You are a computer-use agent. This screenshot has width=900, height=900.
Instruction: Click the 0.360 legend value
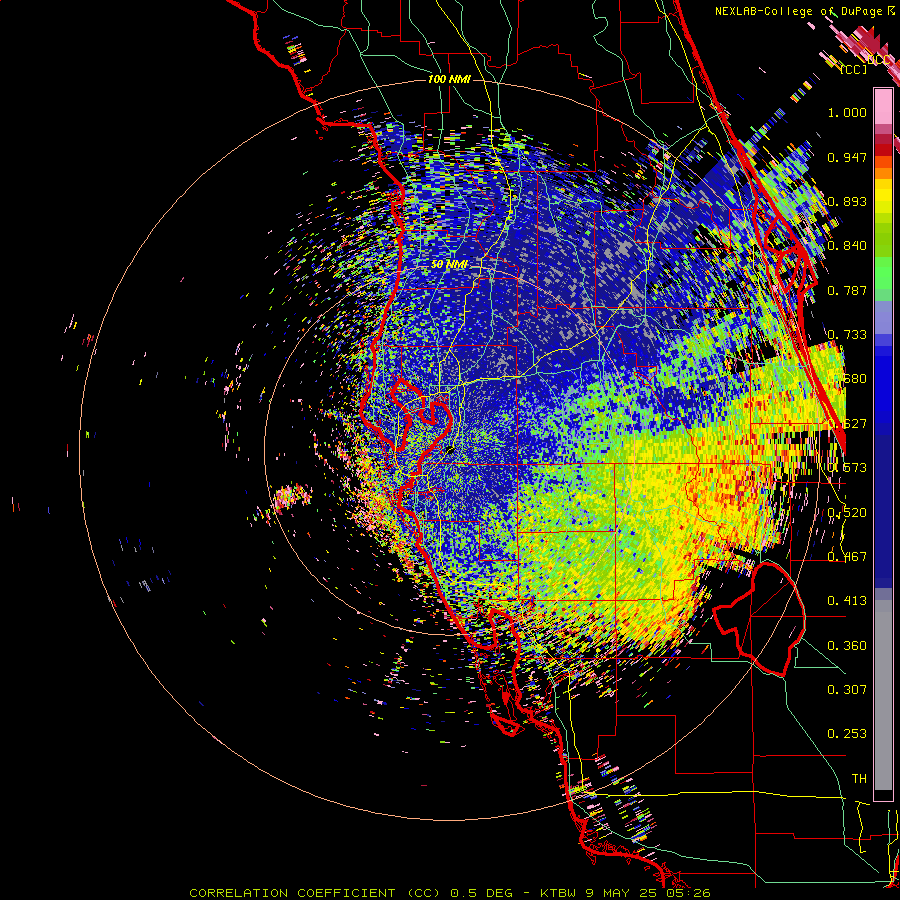pyautogui.click(x=847, y=645)
